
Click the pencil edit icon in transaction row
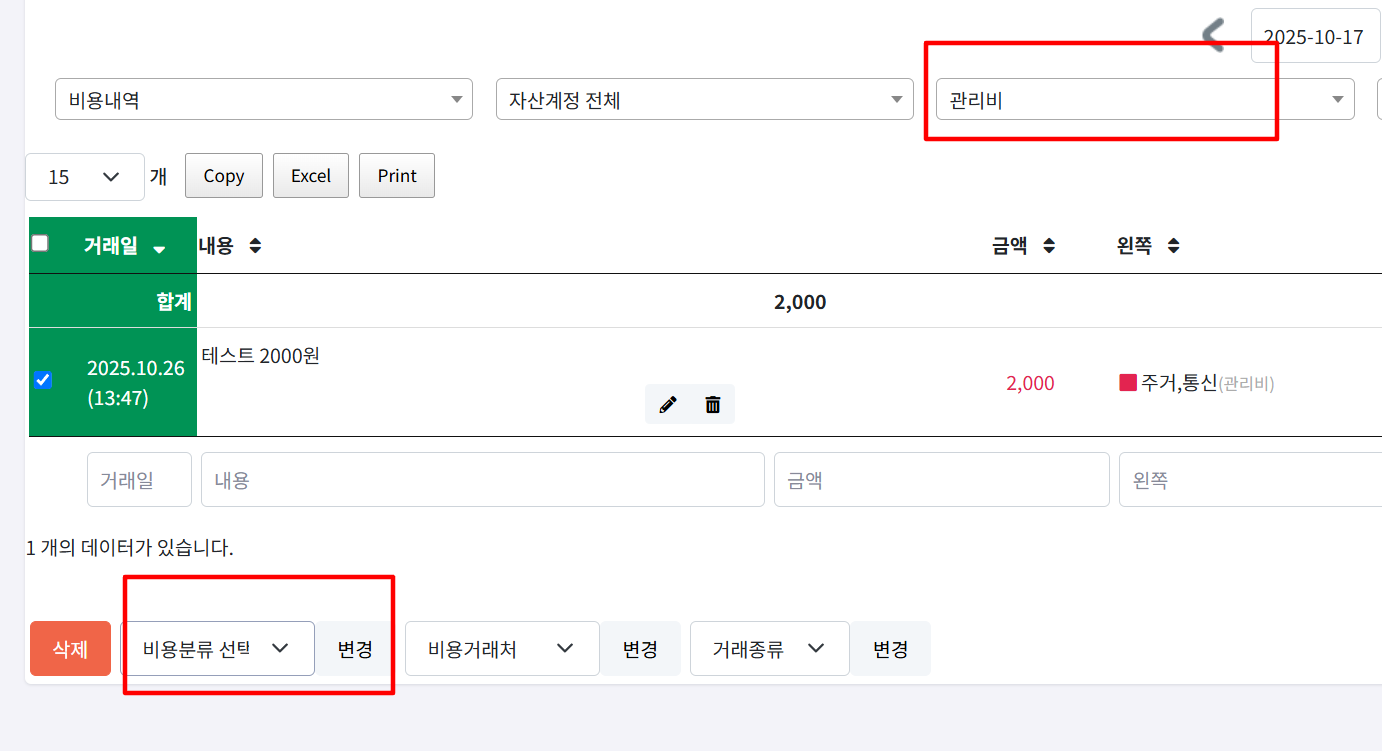(x=668, y=404)
